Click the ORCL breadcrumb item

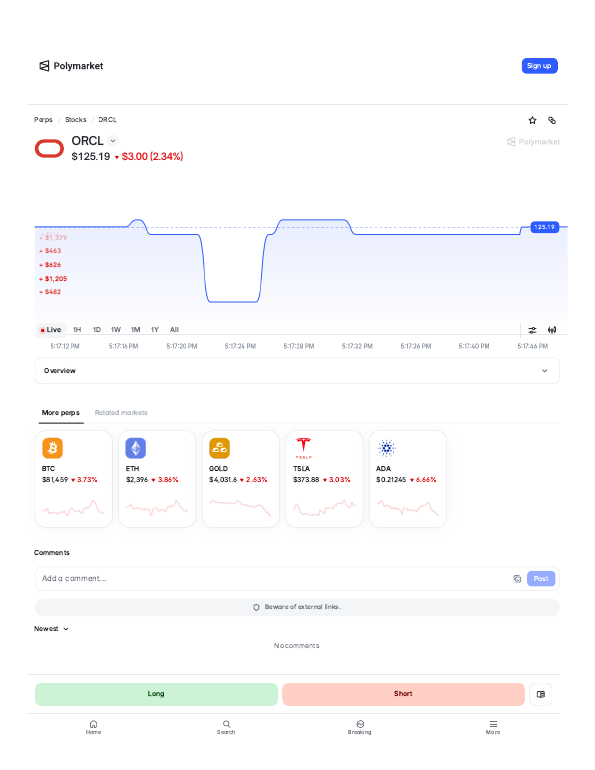[108, 120]
